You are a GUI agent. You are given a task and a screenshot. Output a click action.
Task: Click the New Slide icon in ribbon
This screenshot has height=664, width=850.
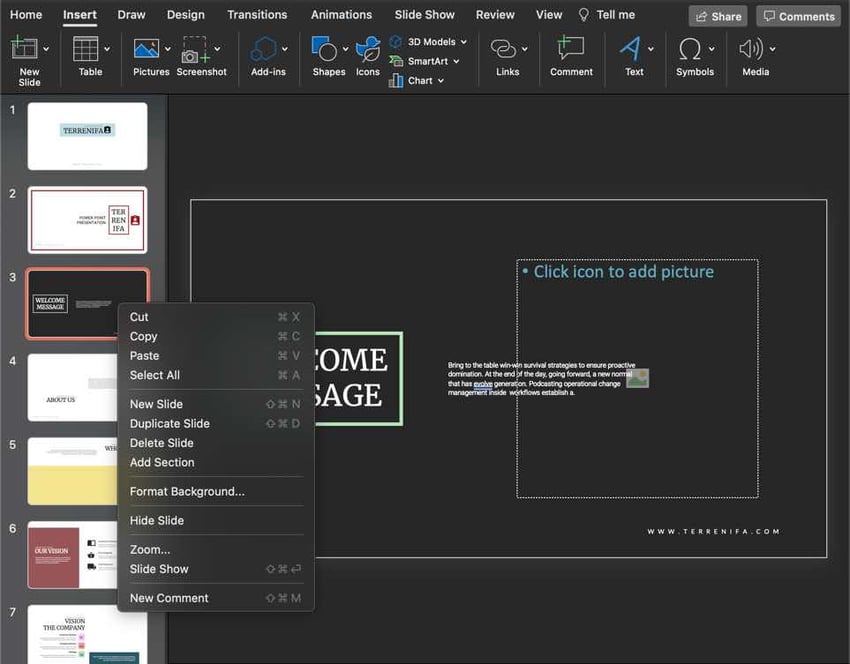(25, 50)
